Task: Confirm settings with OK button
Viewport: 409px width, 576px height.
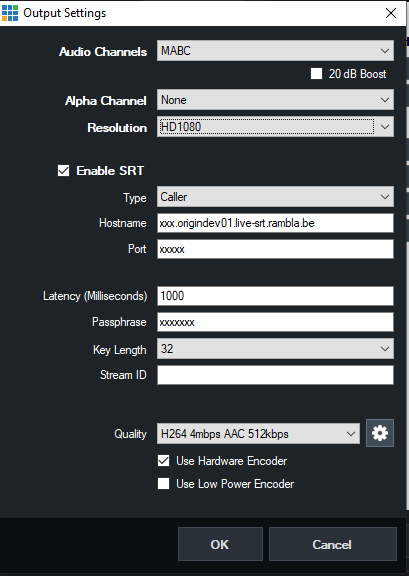Action: pos(220,544)
